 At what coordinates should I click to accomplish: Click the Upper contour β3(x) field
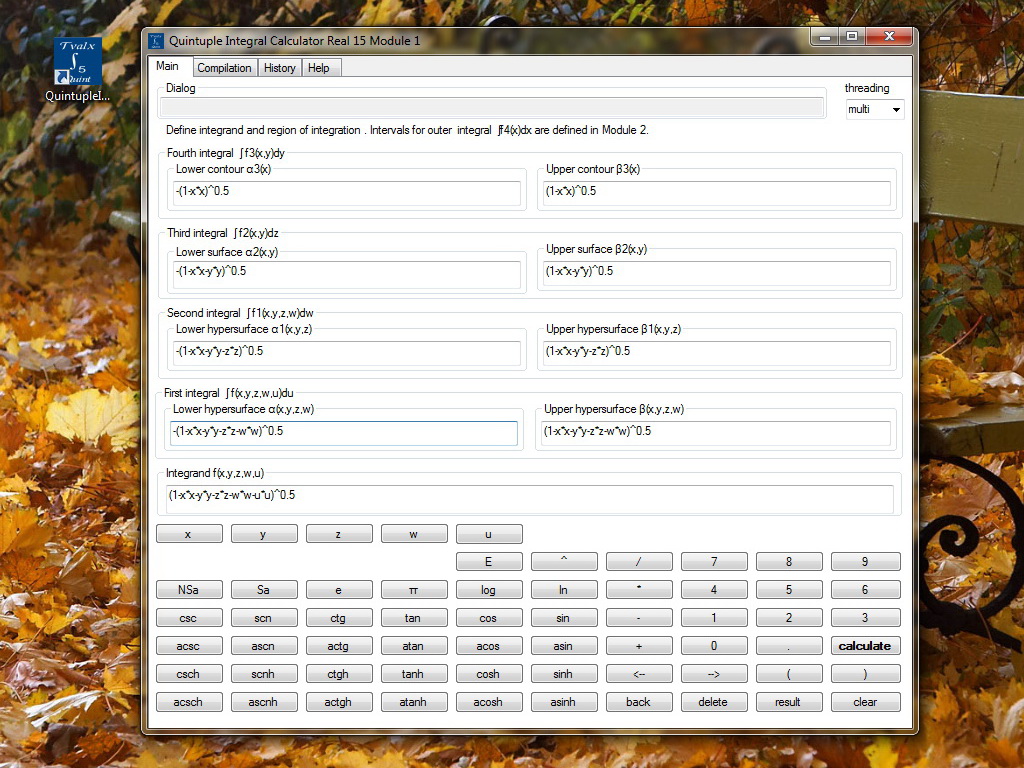pos(717,193)
